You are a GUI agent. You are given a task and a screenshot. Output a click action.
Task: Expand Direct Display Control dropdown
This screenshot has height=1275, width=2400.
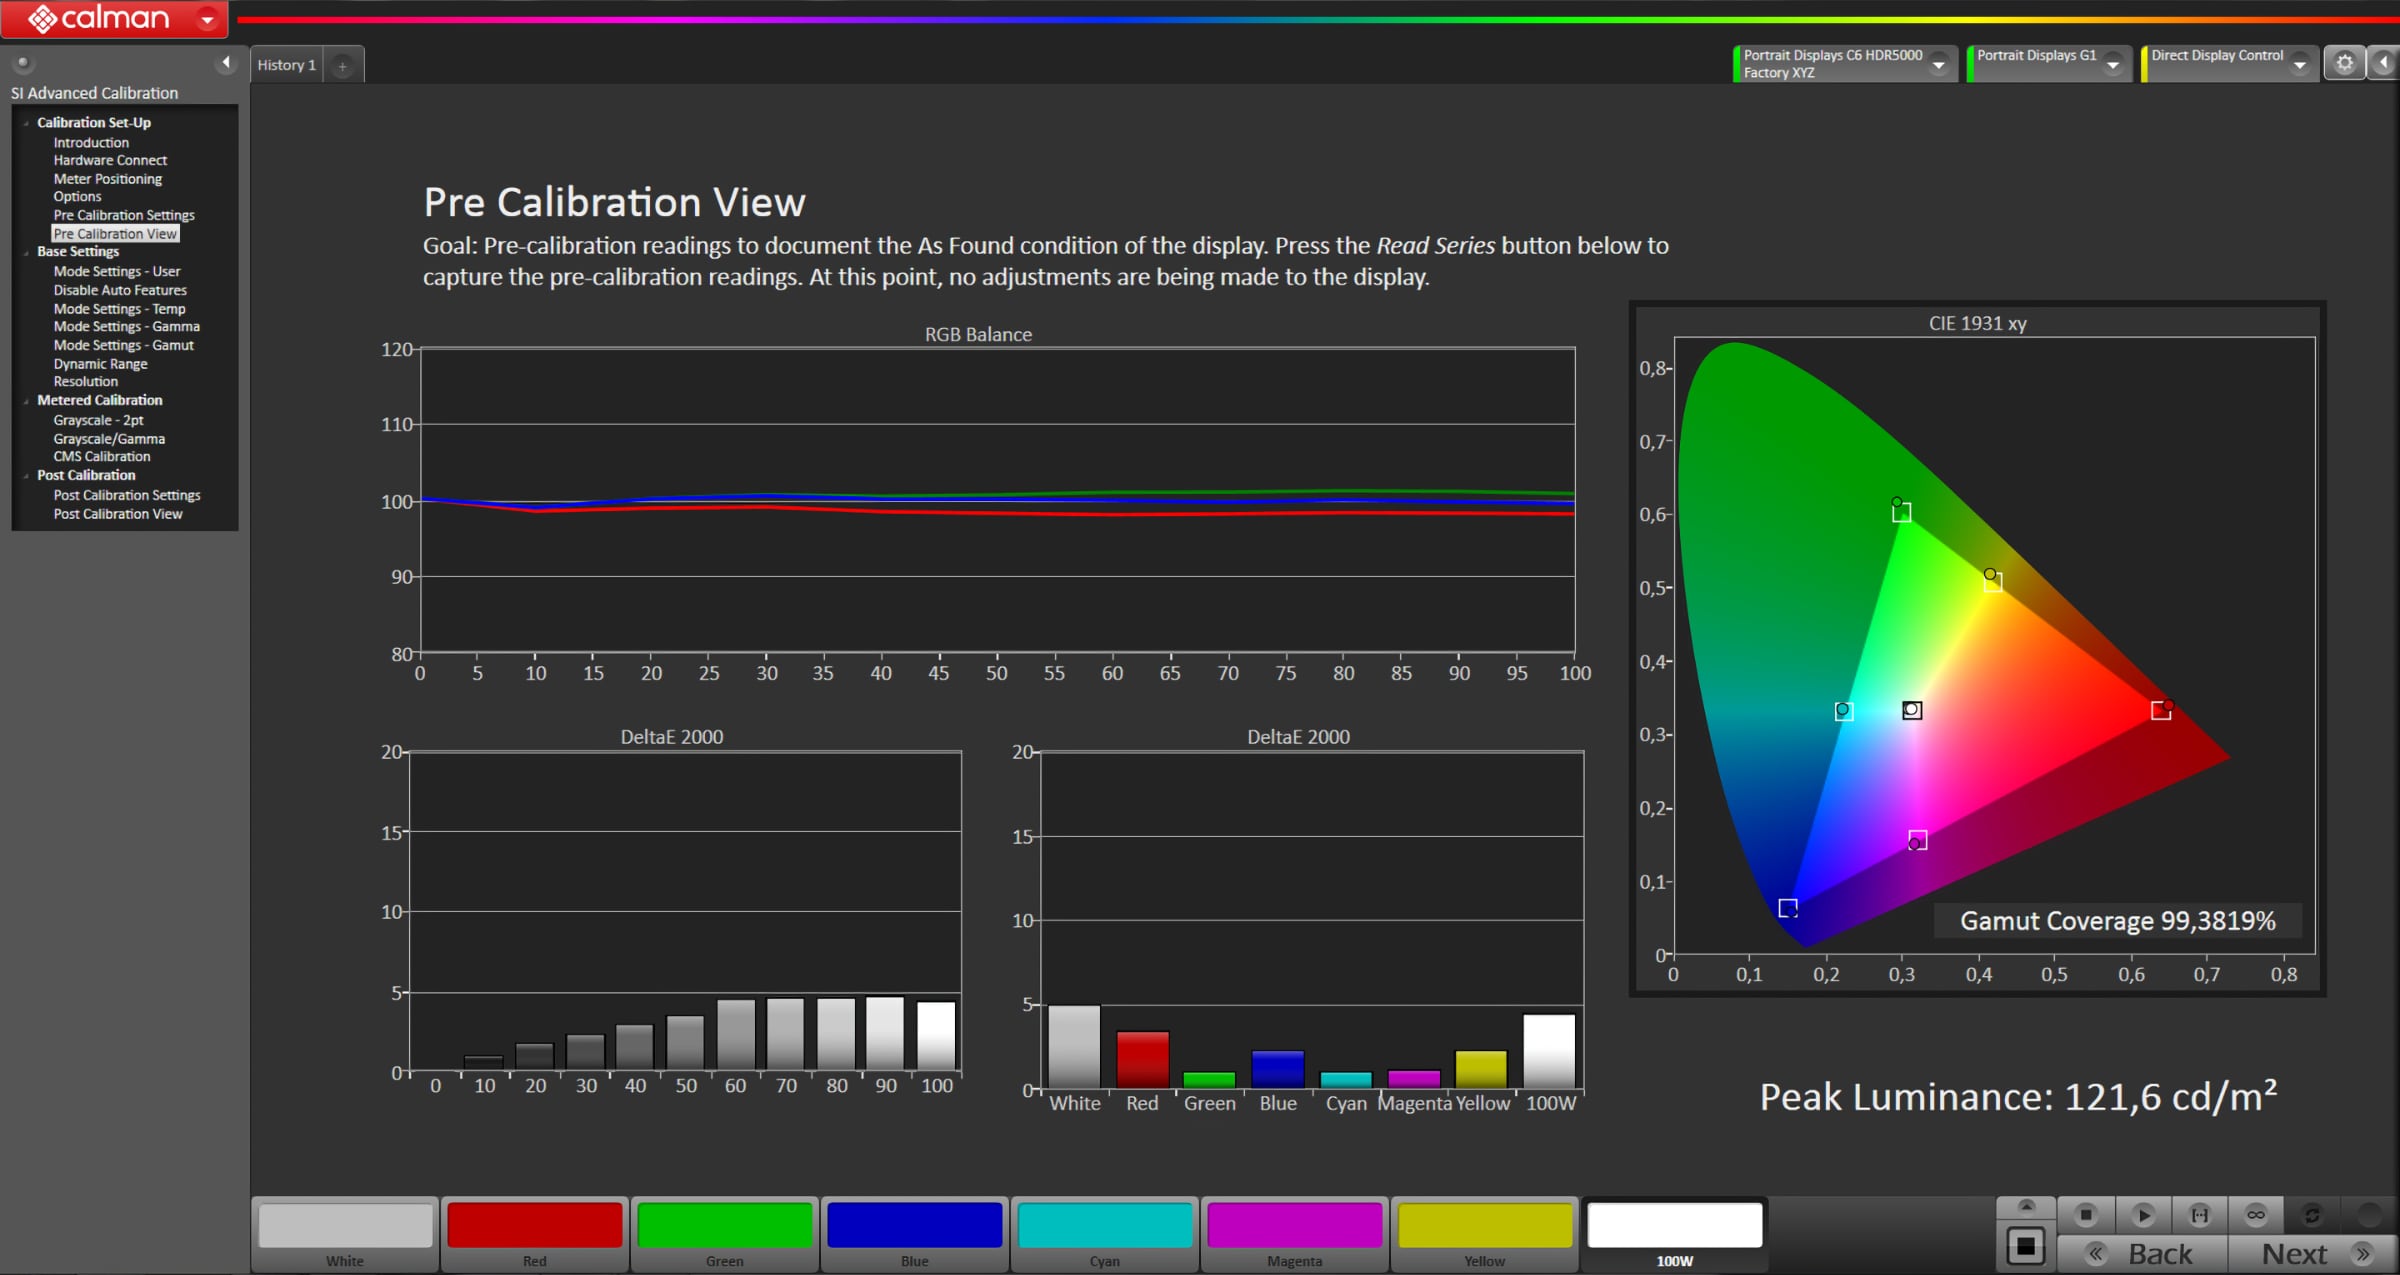pyautogui.click(x=2300, y=64)
